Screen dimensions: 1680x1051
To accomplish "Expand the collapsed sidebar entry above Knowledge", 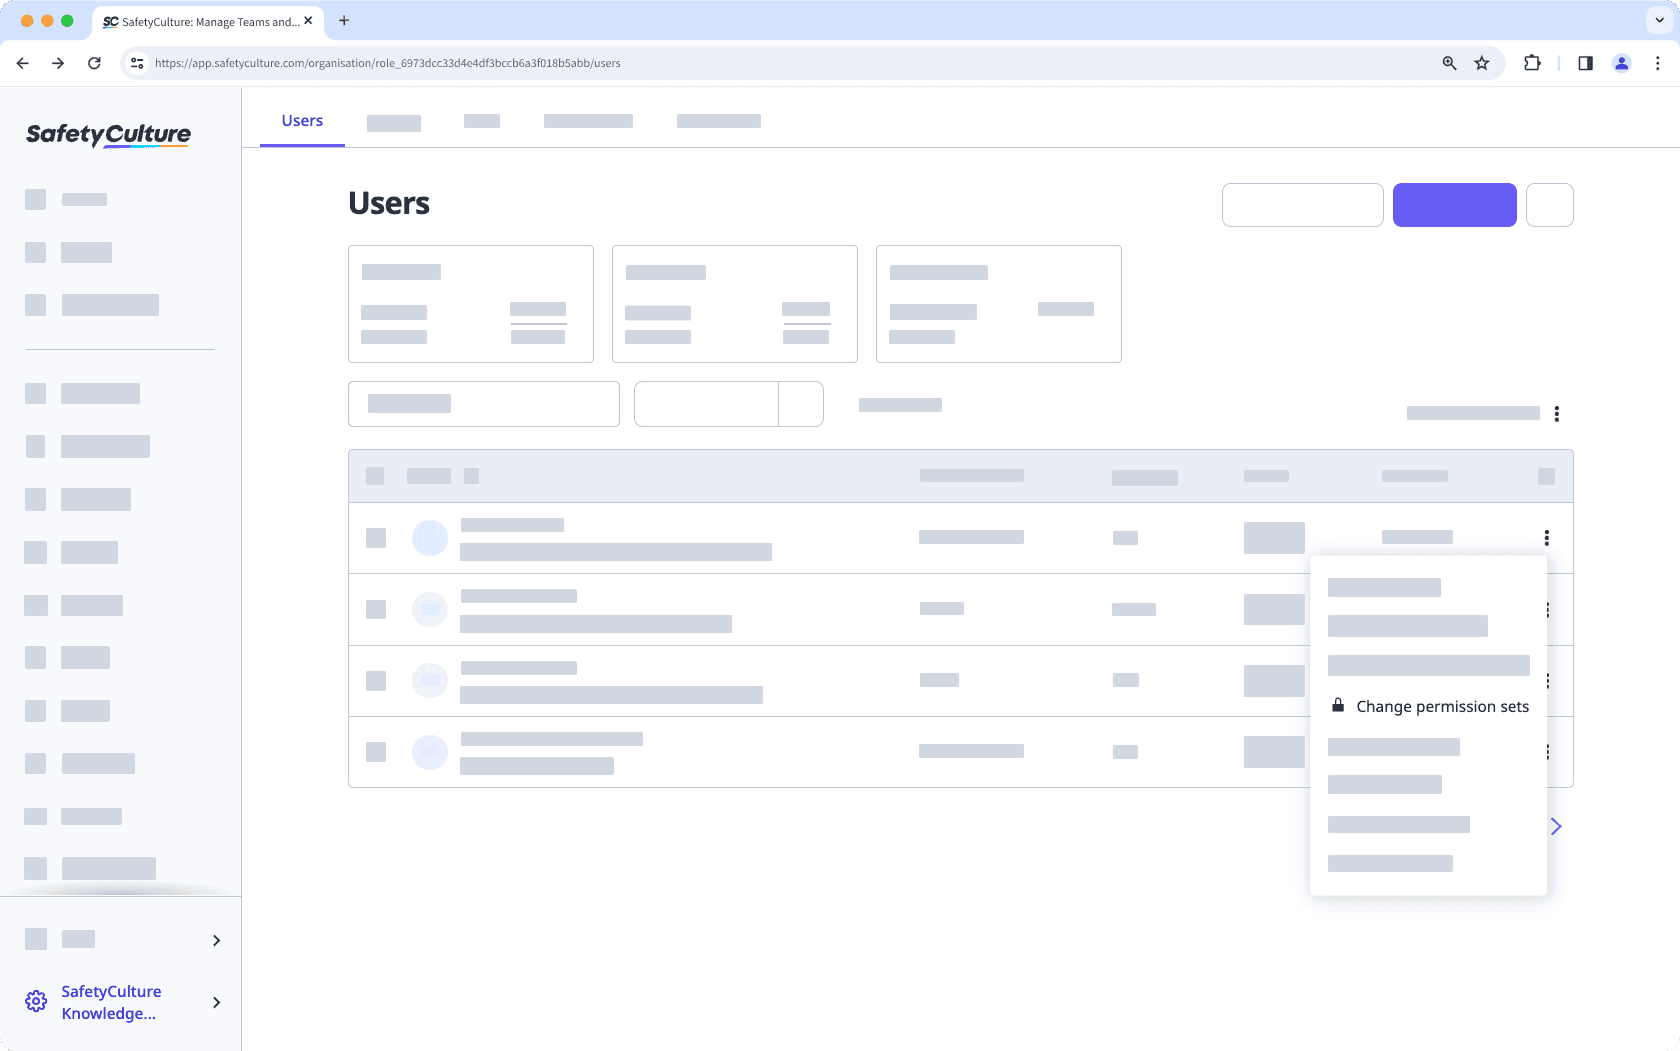I will [x=216, y=940].
